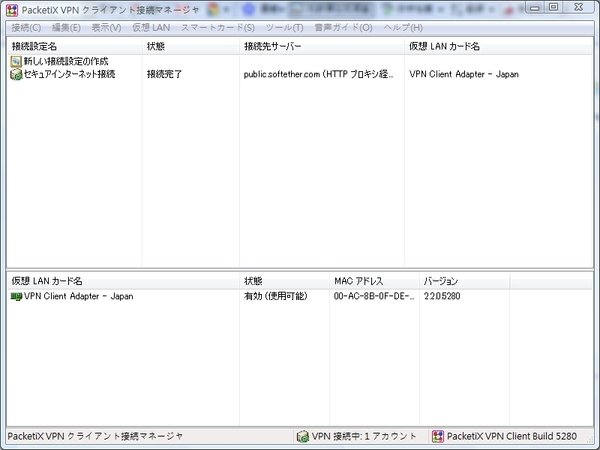
Task: Sort by バージョン column header
Action: click(x=465, y=281)
